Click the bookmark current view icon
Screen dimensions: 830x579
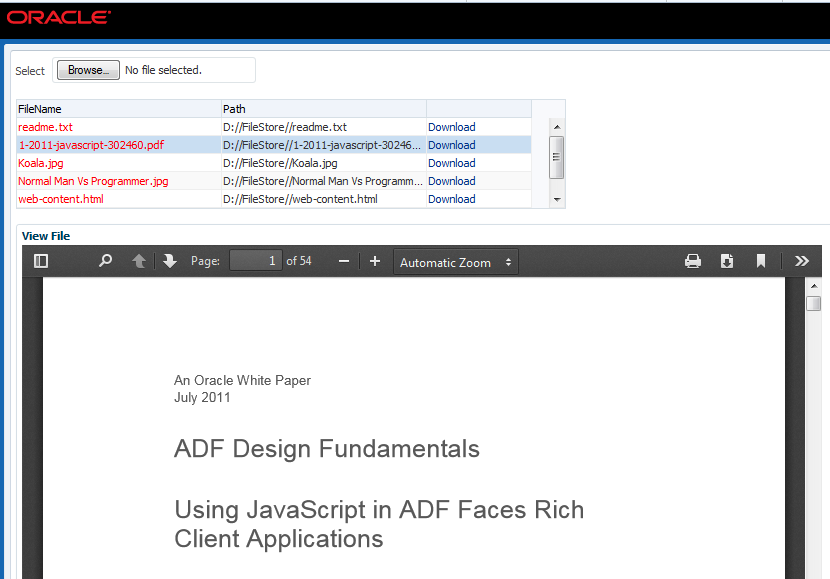761,261
